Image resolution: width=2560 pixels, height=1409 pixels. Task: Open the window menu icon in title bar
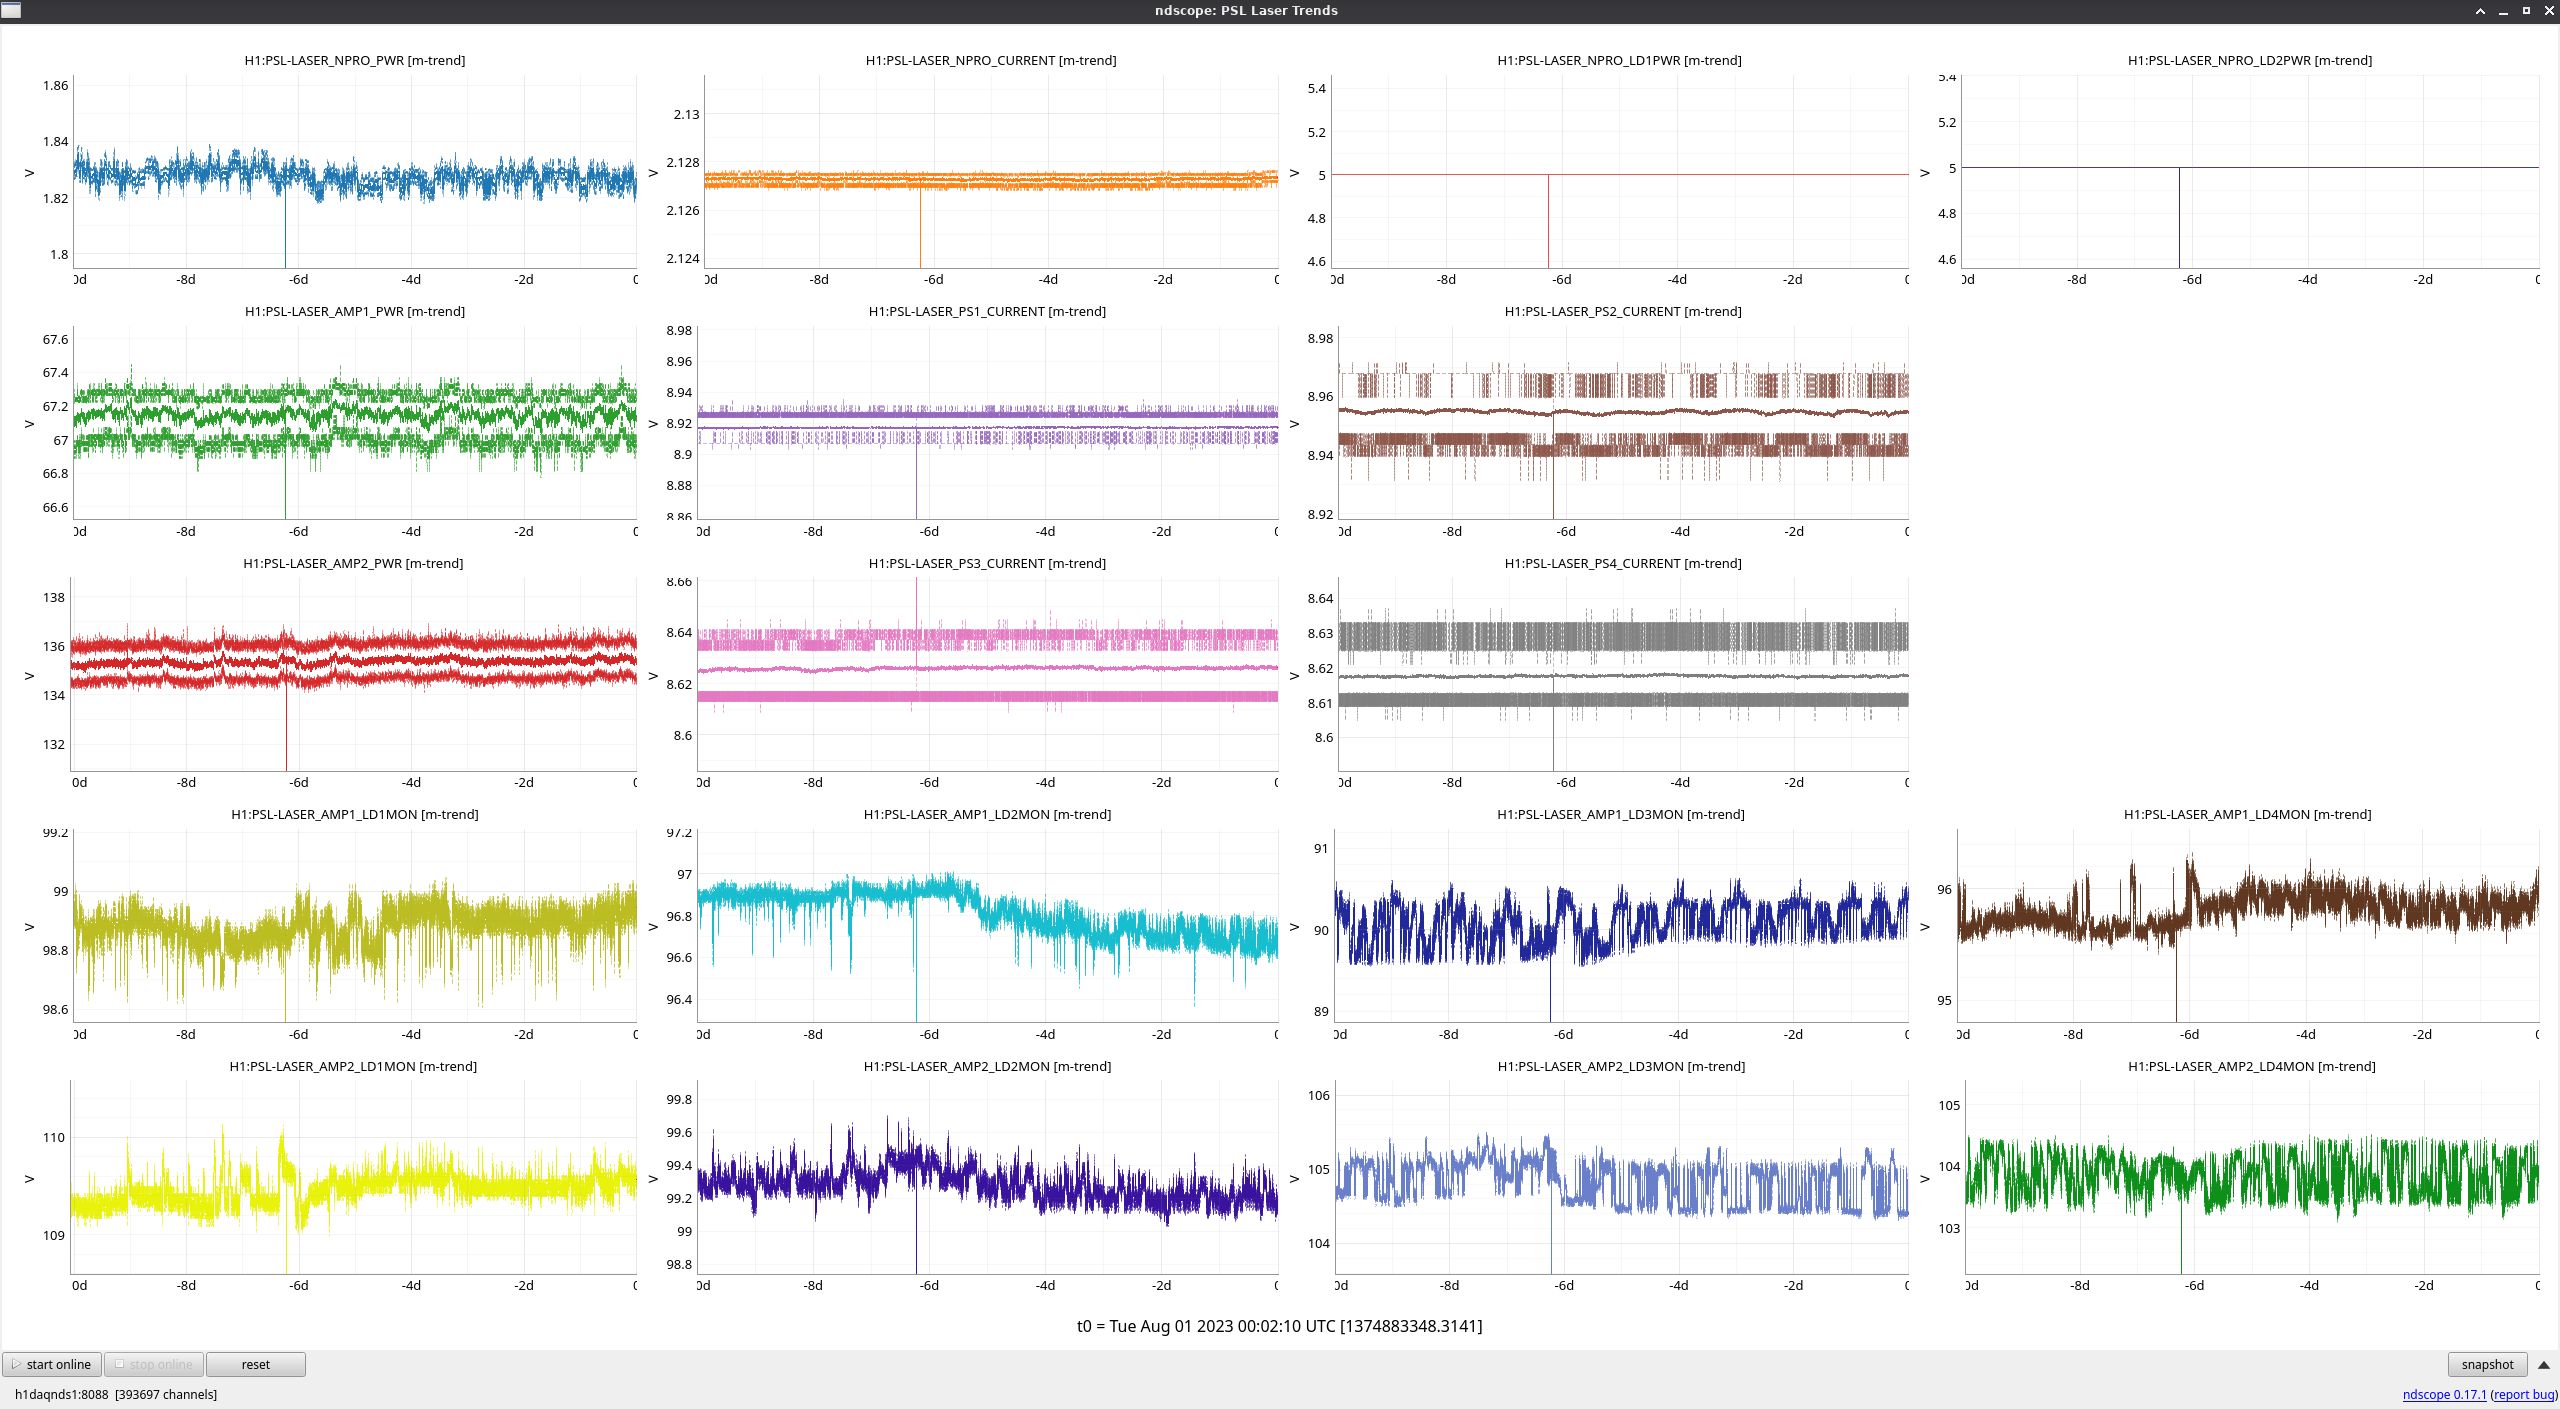(x=10, y=10)
